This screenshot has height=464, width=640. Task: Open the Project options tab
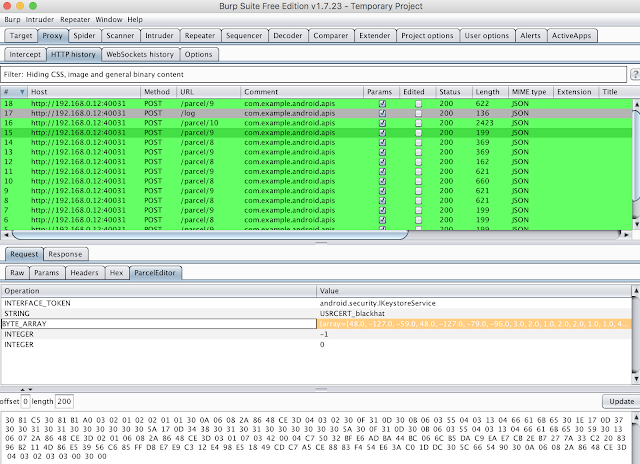[x=427, y=36]
